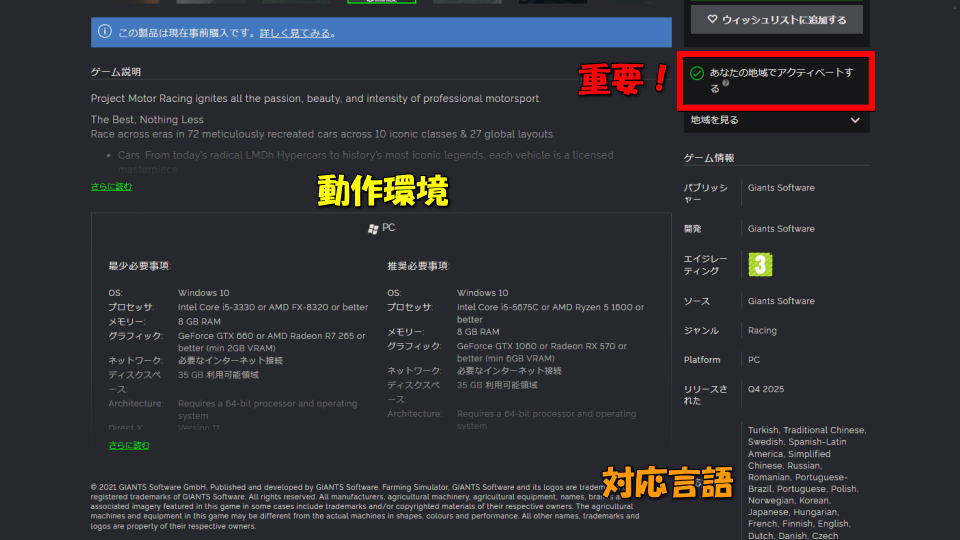Click the recommended graphics GeForce GTX 1060 text
This screenshot has width=960, height=540.
(541, 352)
